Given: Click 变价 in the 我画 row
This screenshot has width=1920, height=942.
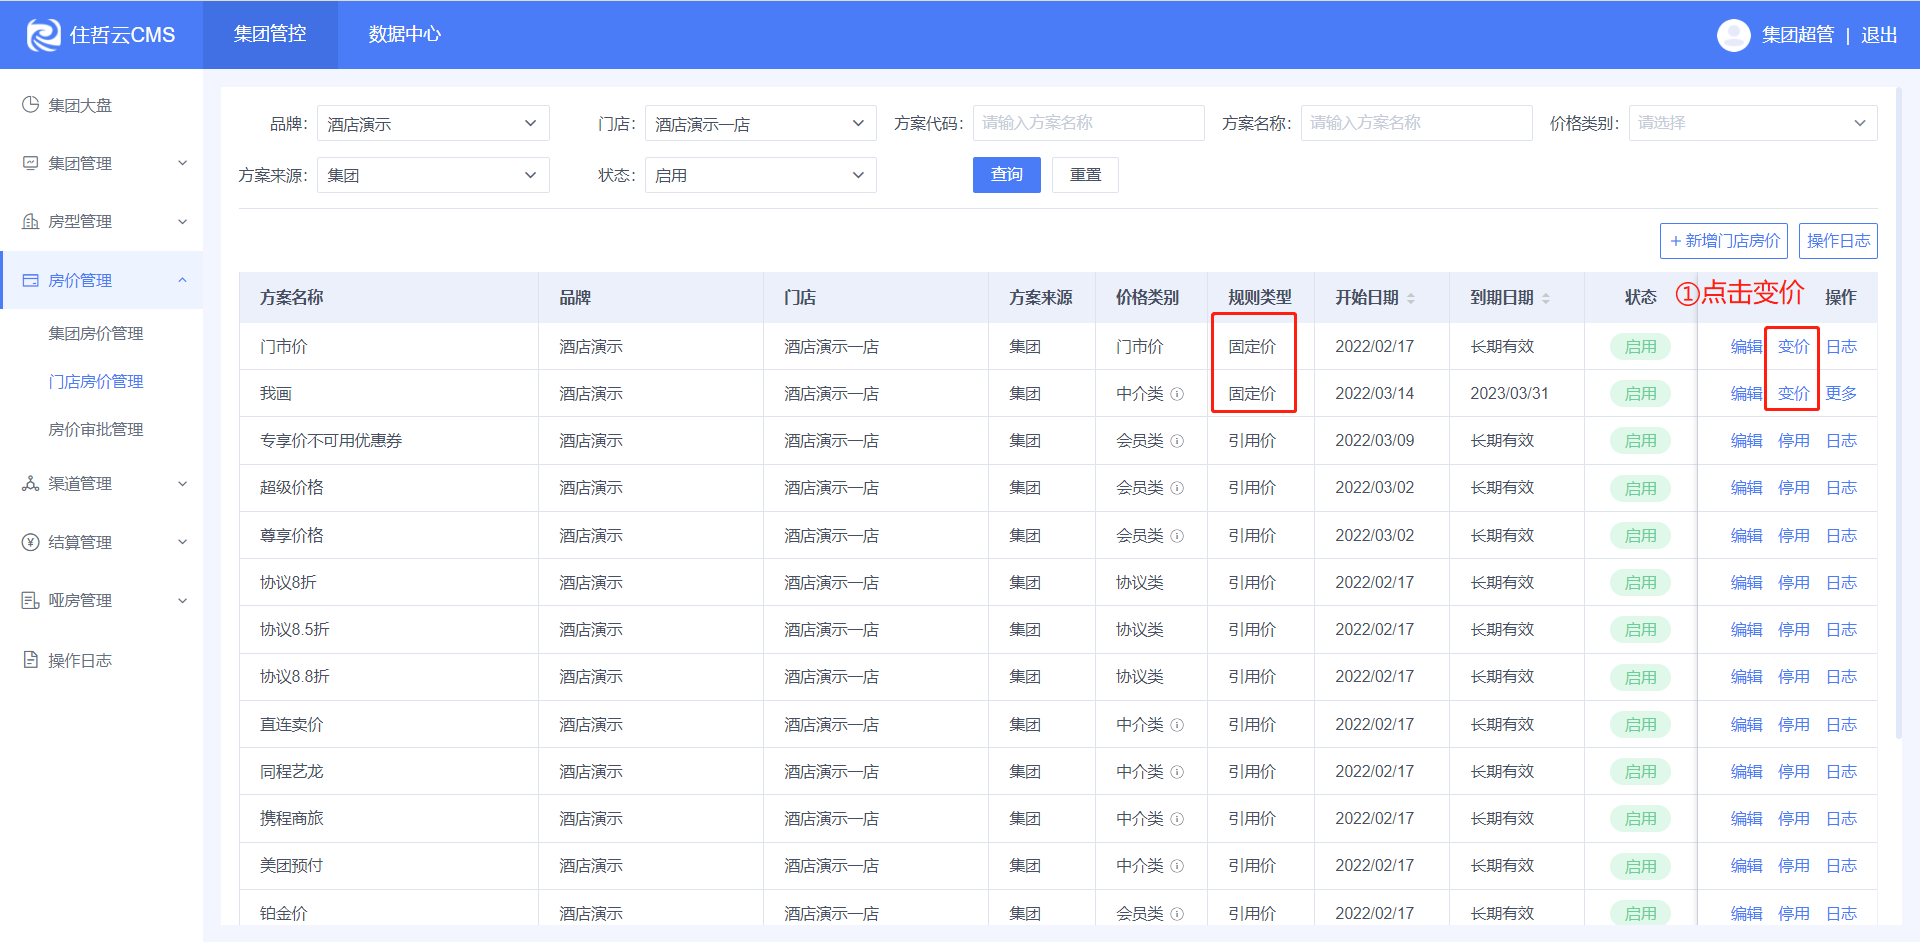Looking at the screenshot, I should tap(1793, 394).
